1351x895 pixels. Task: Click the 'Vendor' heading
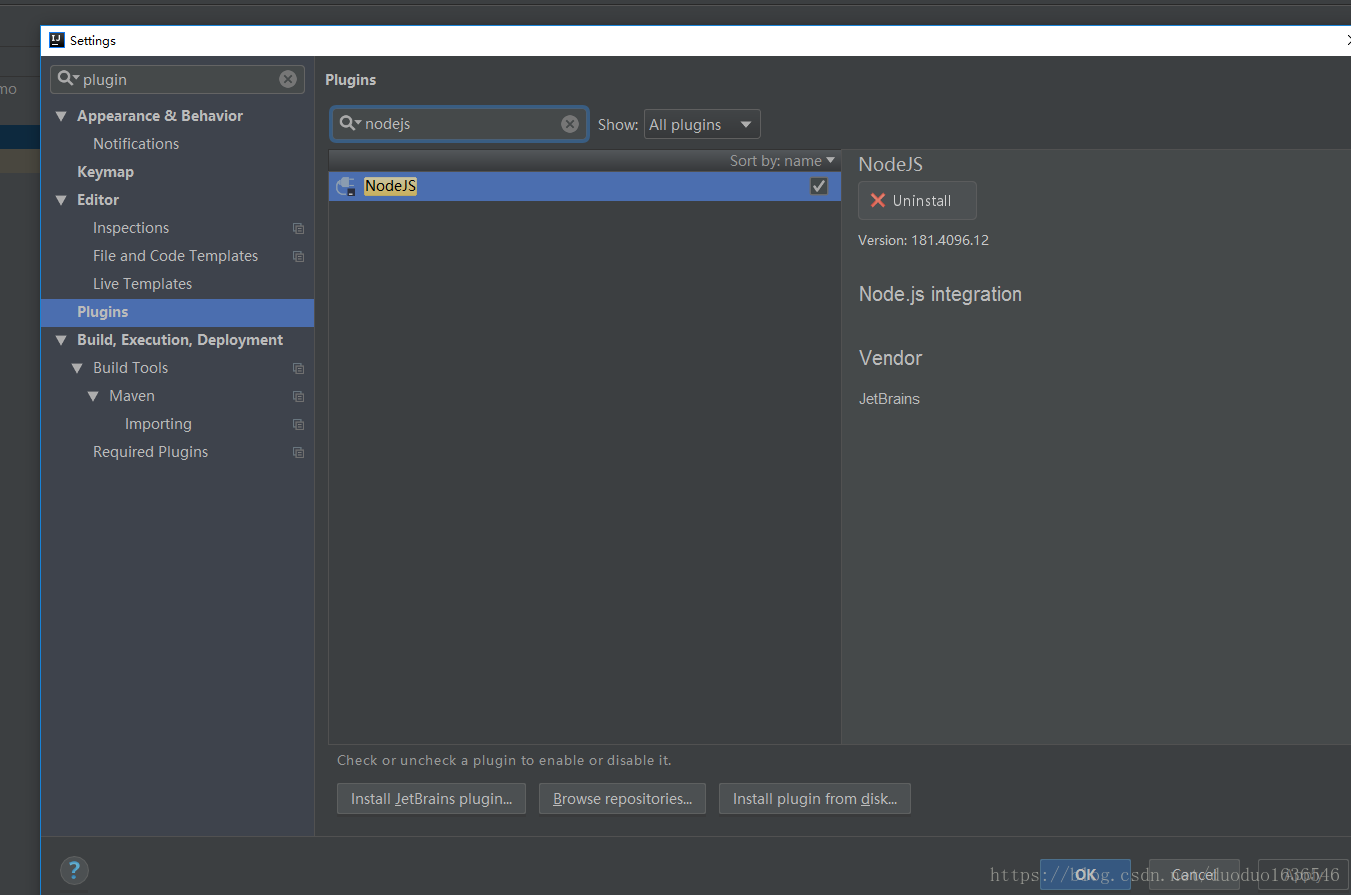(x=890, y=358)
